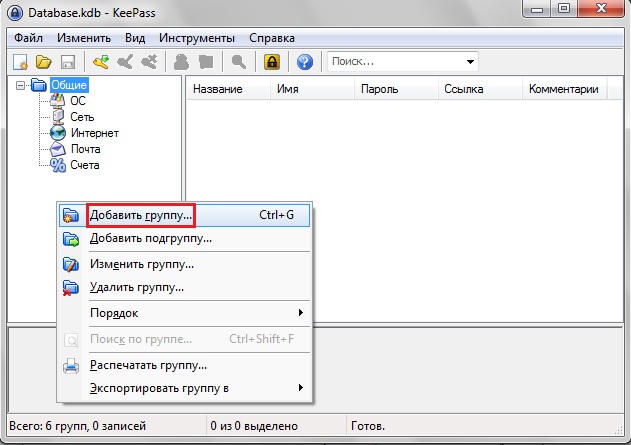Click the Add entry key icon
Screen dimensions: 631x445
pos(101,62)
